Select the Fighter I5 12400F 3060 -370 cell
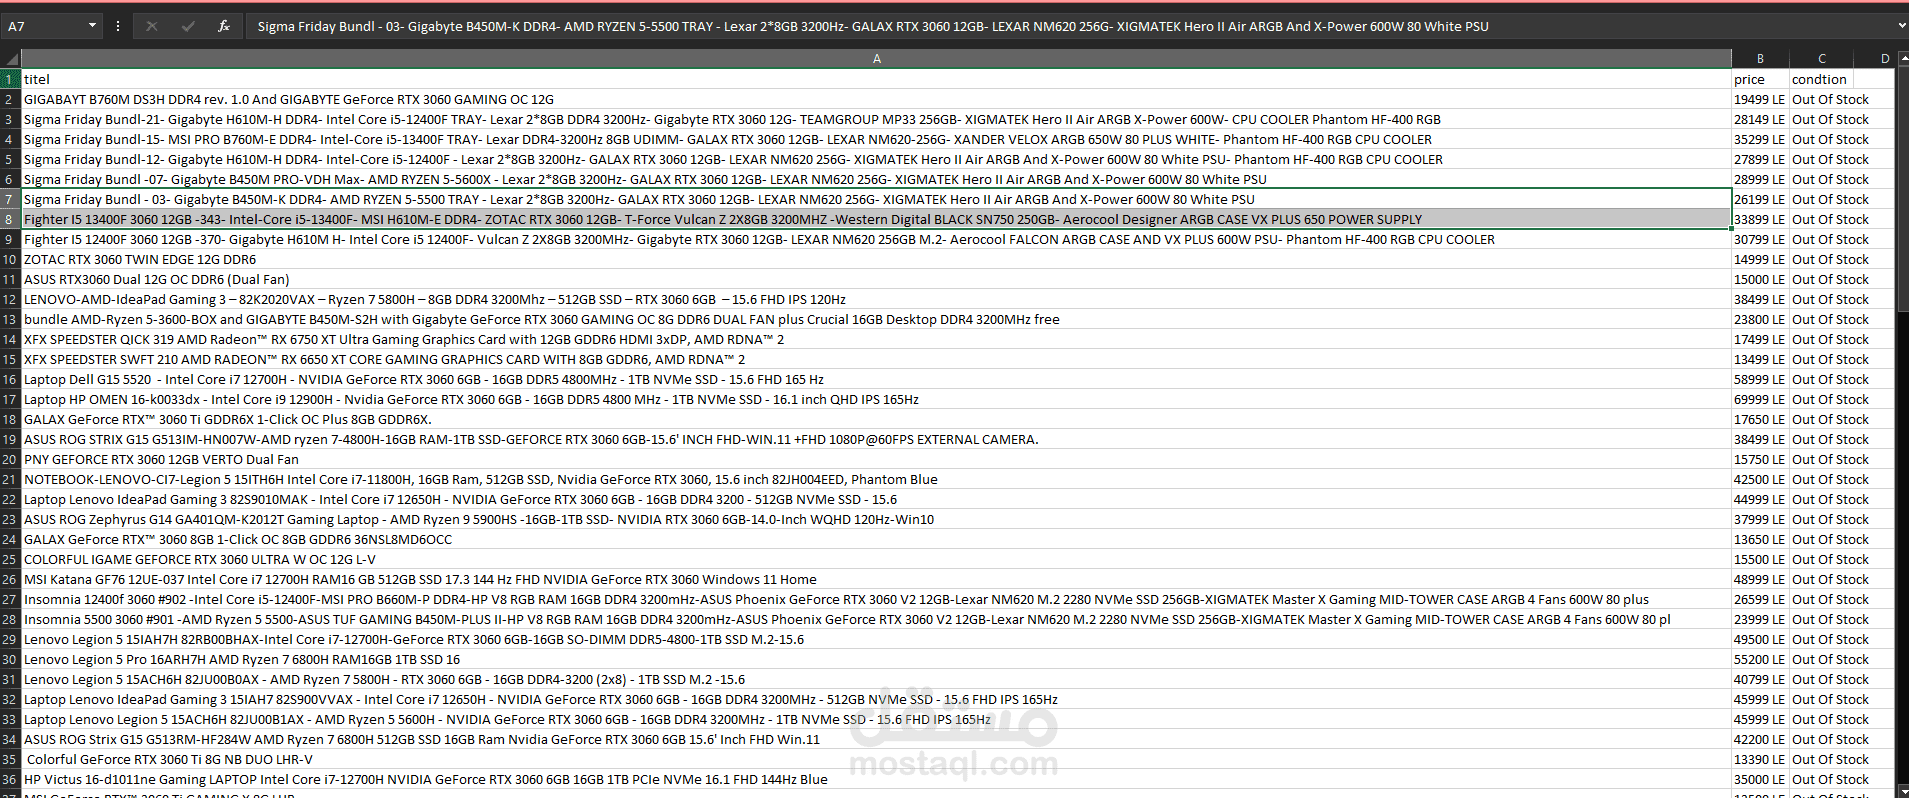Image resolution: width=1909 pixels, height=798 pixels. point(876,239)
